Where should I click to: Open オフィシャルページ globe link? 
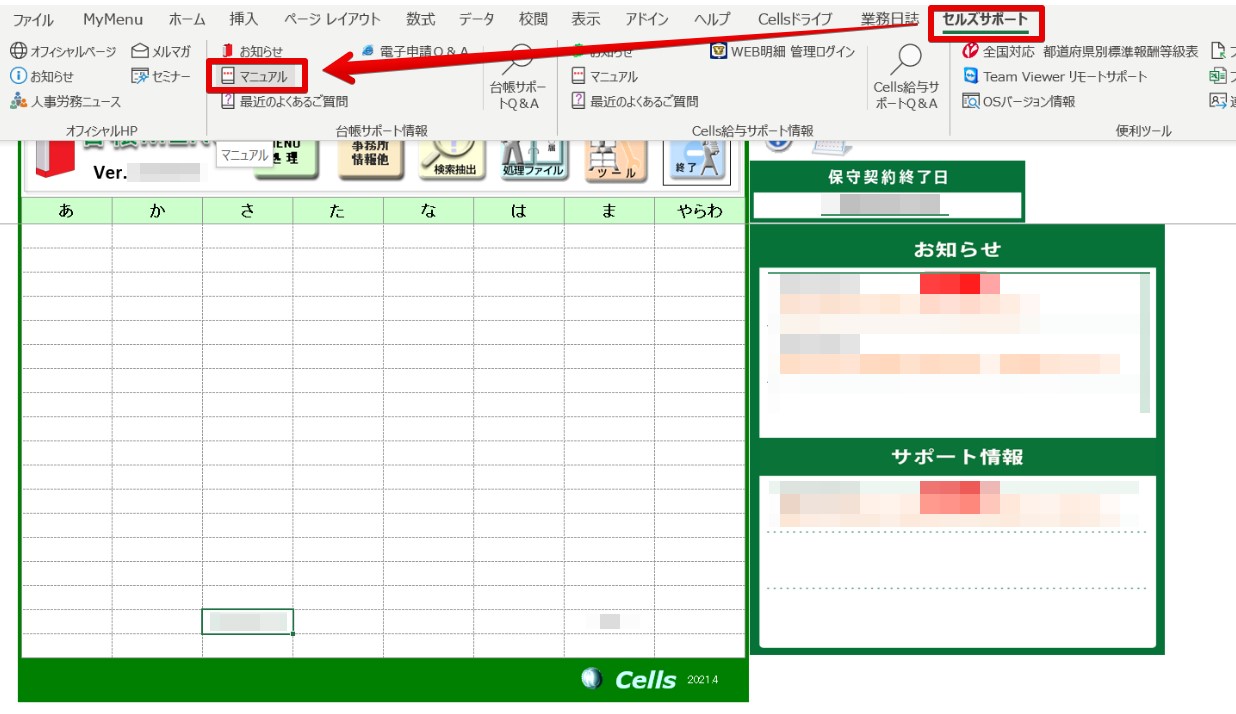pos(63,51)
